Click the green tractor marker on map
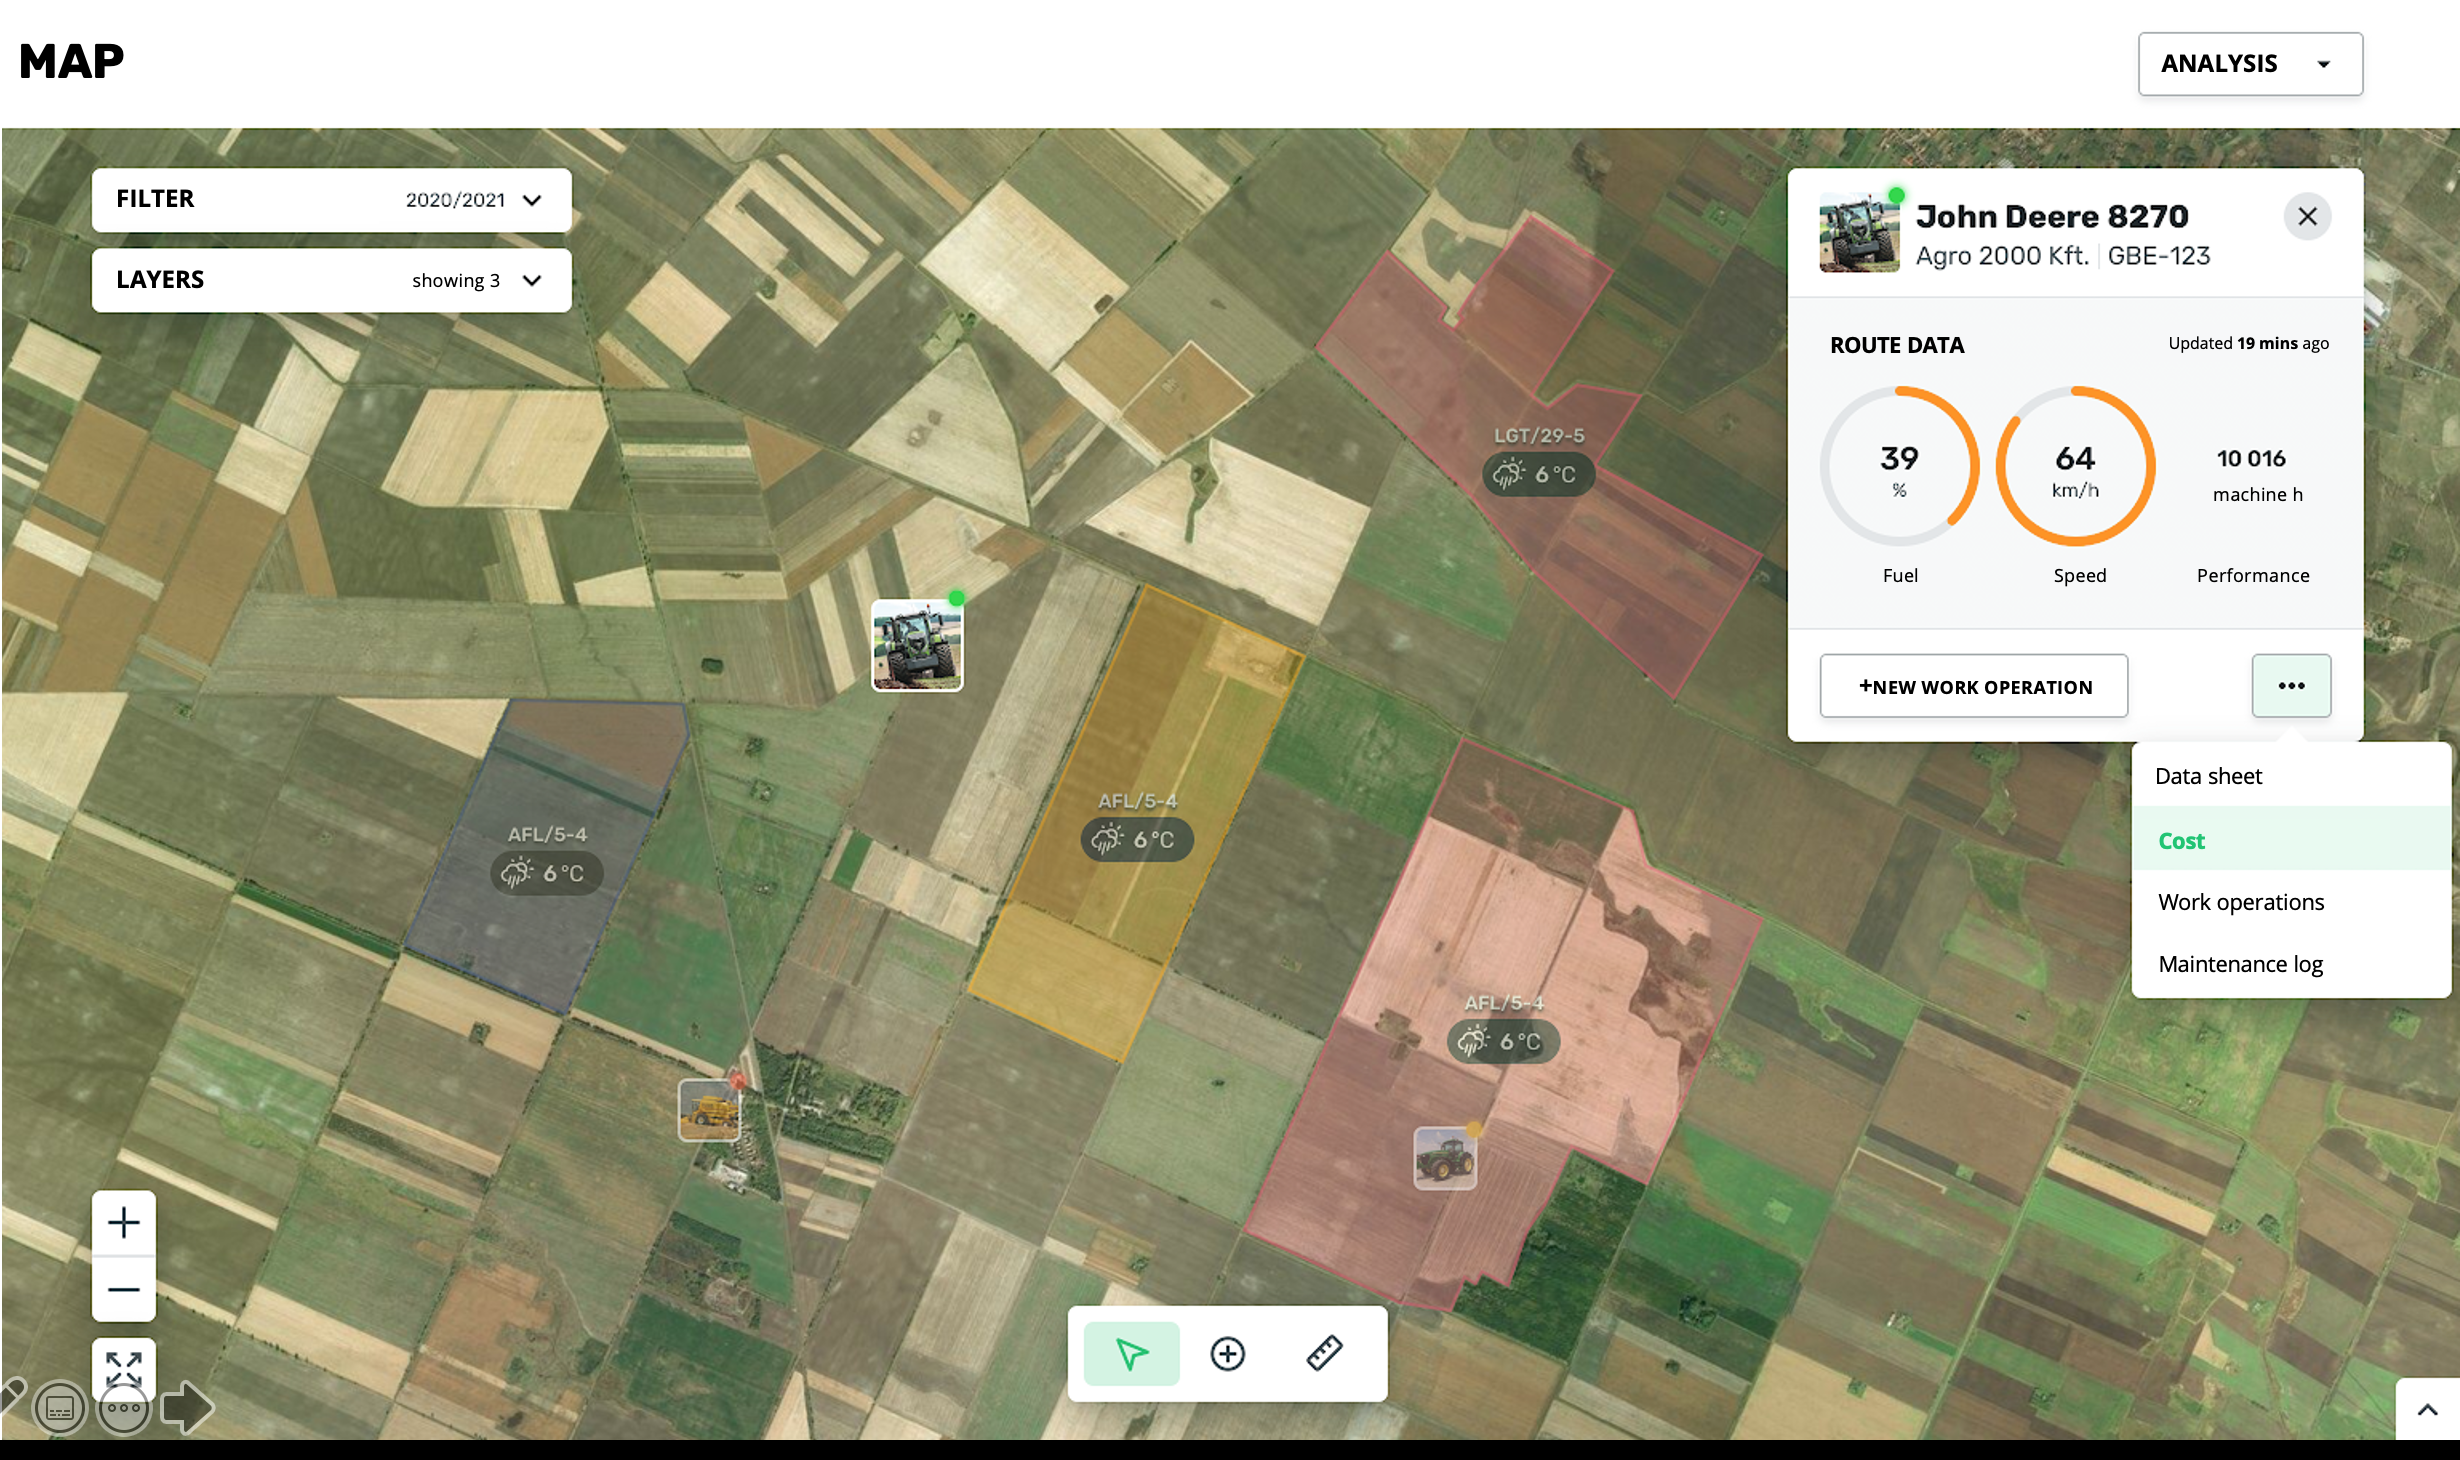 tap(917, 645)
